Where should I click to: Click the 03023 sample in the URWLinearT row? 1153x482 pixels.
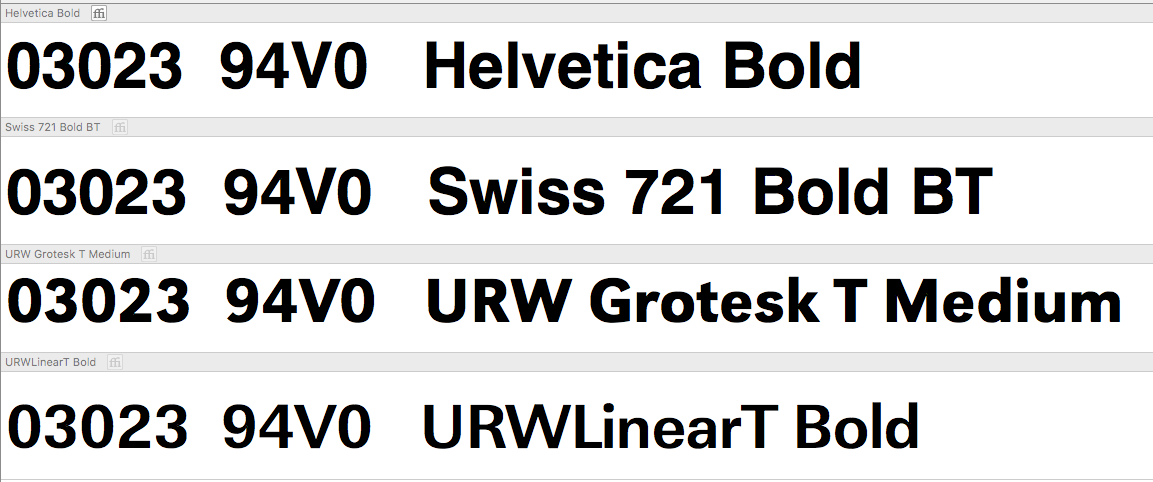click(97, 427)
